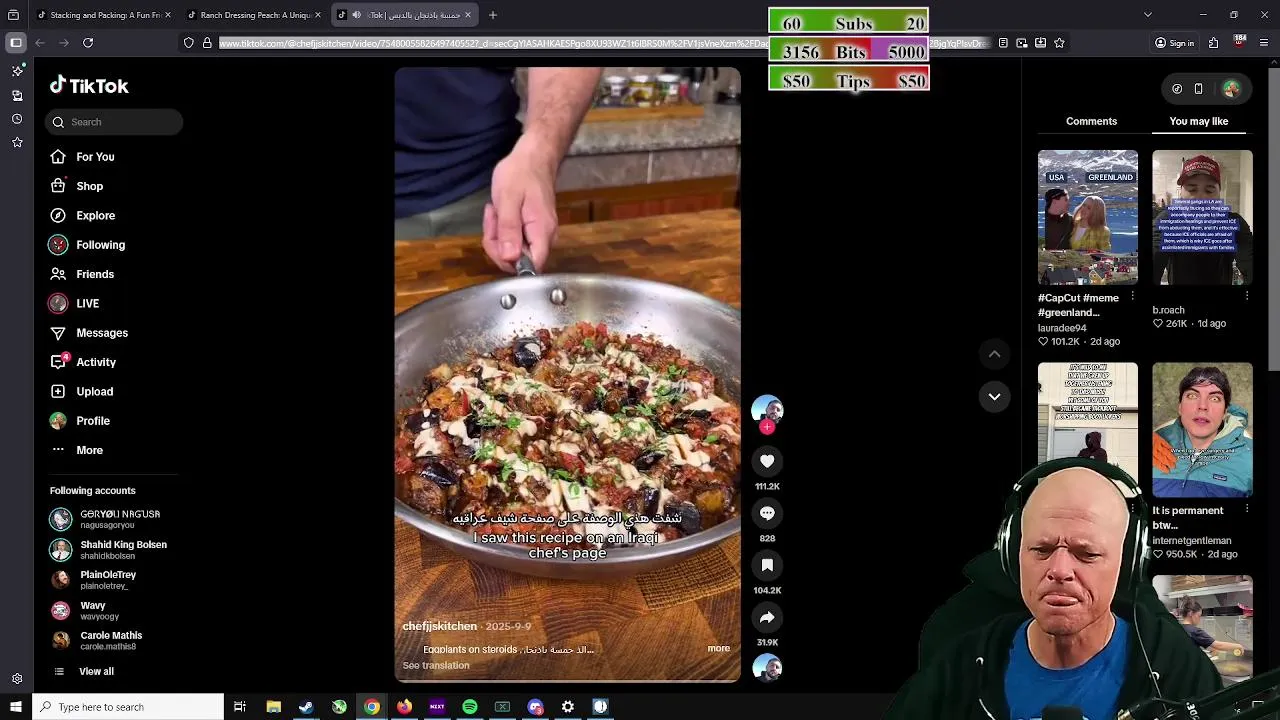Mute the playing TikTok tab audio
This screenshot has width=1280, height=720.
tap(356, 15)
